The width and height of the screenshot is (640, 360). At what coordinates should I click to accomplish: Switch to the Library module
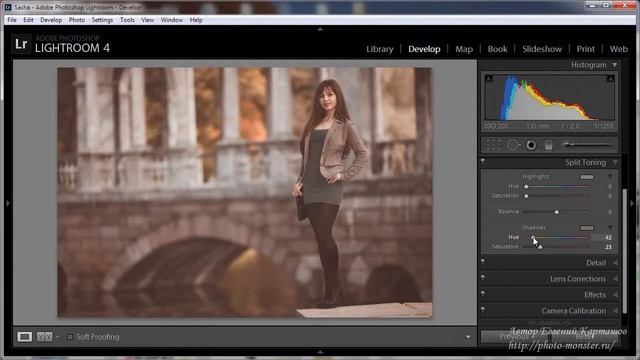[x=380, y=49]
